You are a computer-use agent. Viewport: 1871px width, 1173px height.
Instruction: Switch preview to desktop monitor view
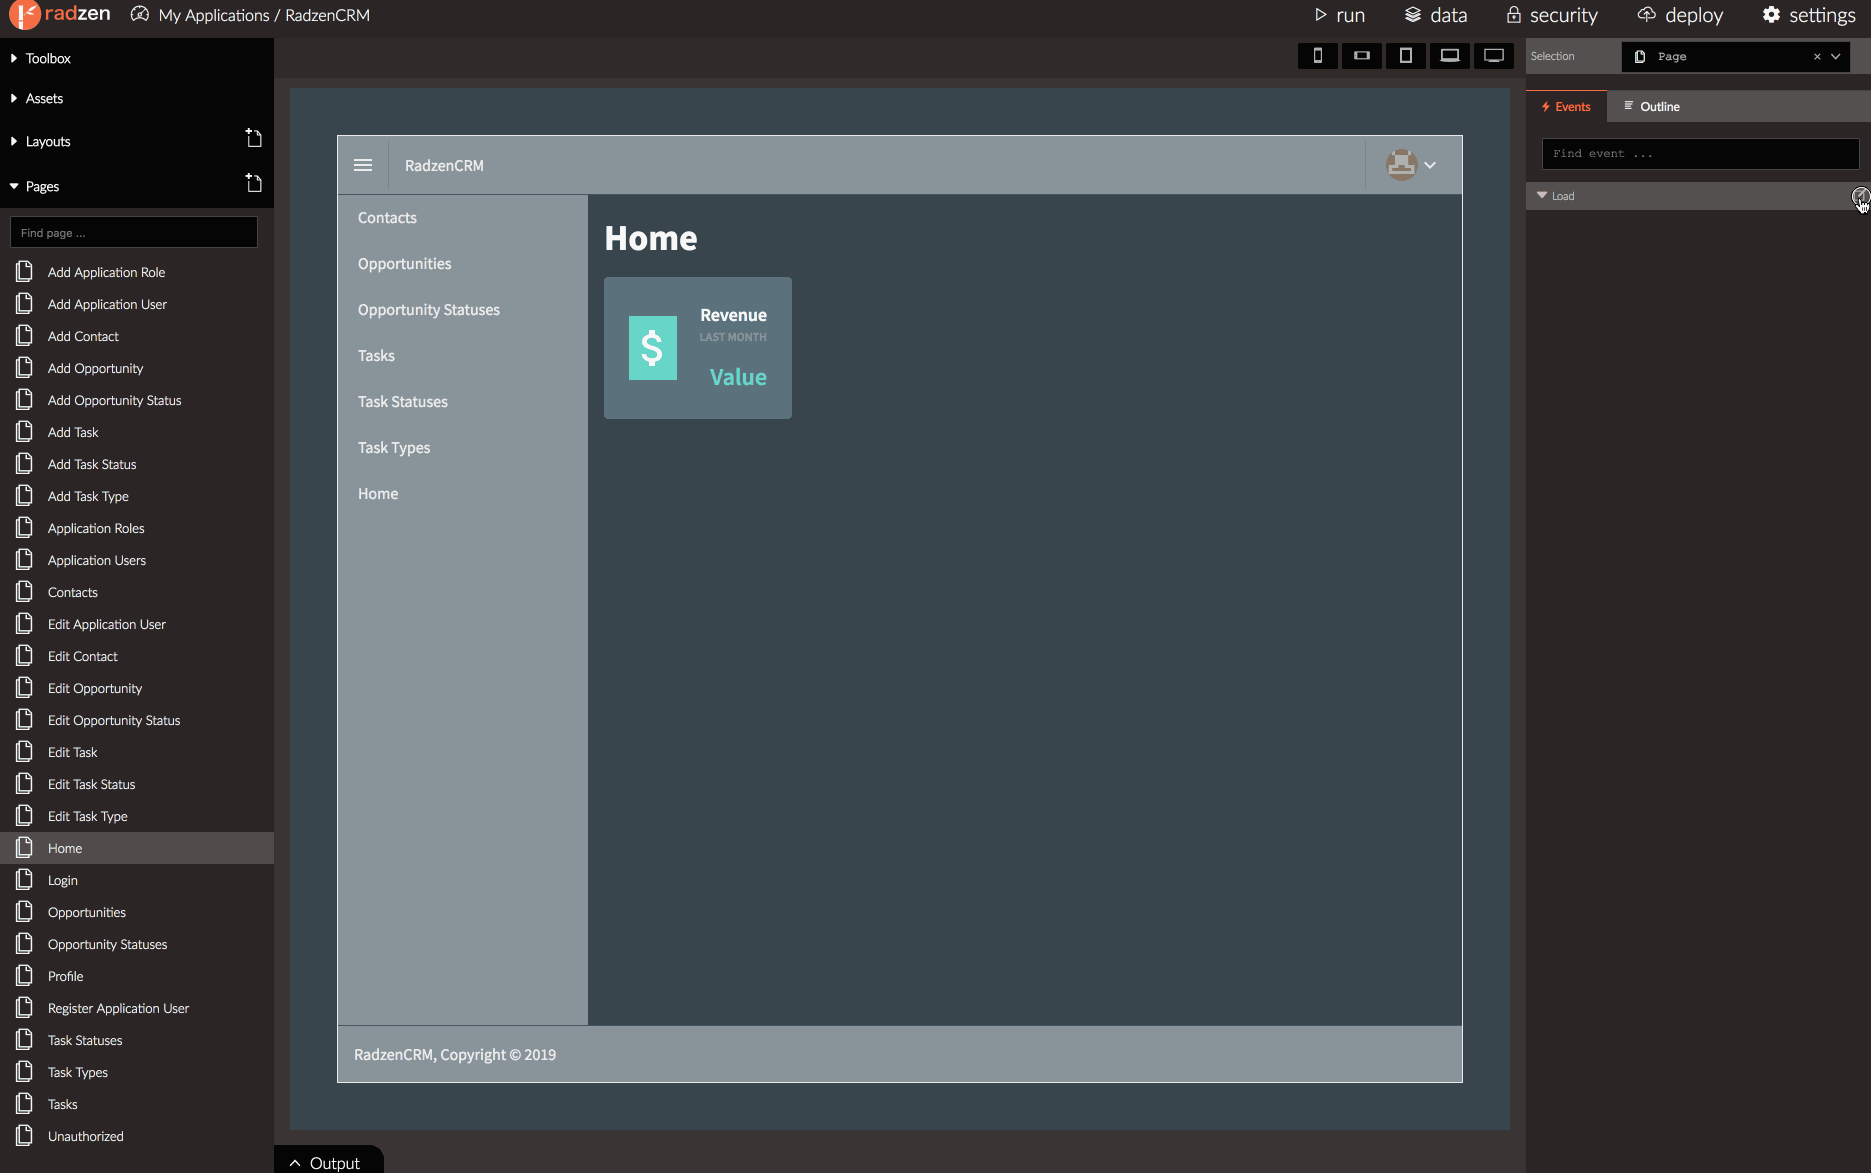(x=1494, y=56)
